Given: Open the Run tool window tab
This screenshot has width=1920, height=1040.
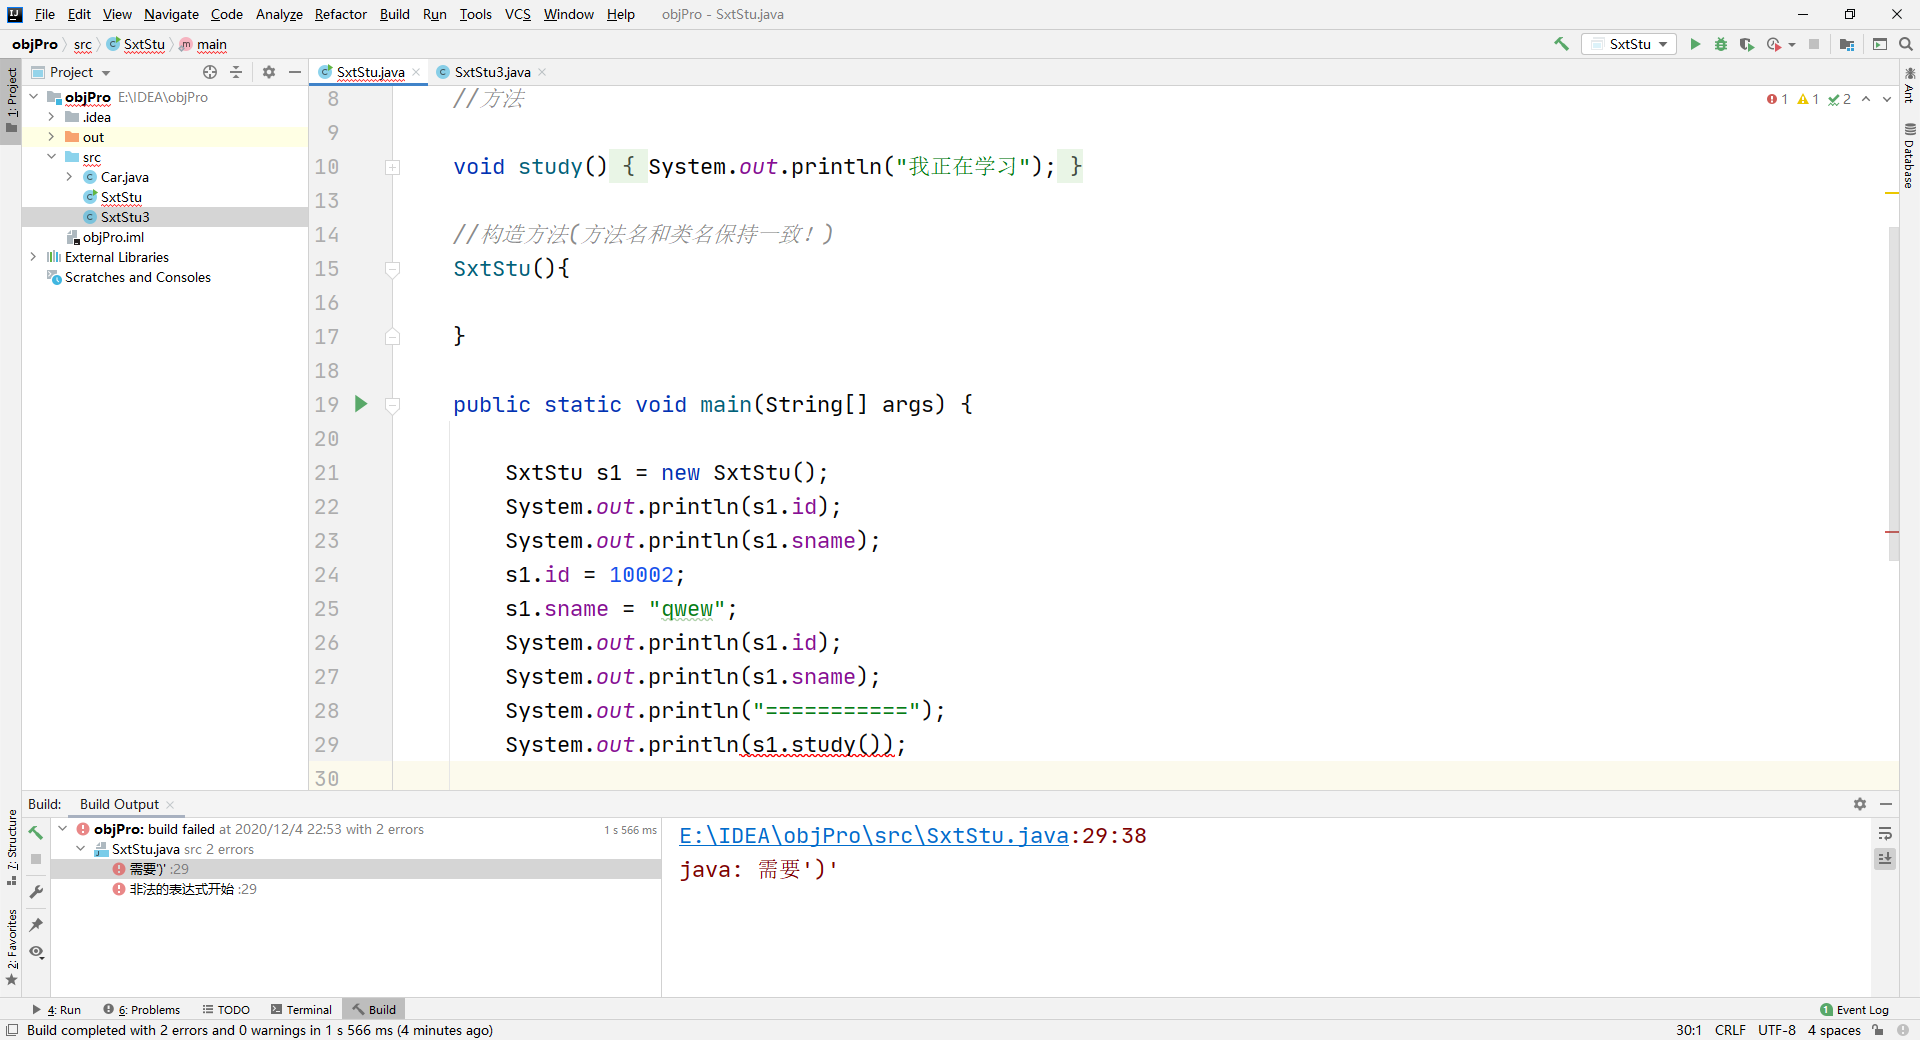Looking at the screenshot, I should tap(57, 1010).
